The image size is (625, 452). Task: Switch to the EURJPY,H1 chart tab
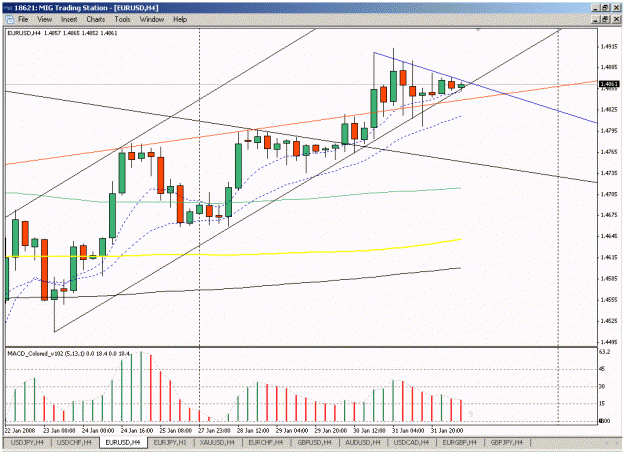click(x=170, y=442)
